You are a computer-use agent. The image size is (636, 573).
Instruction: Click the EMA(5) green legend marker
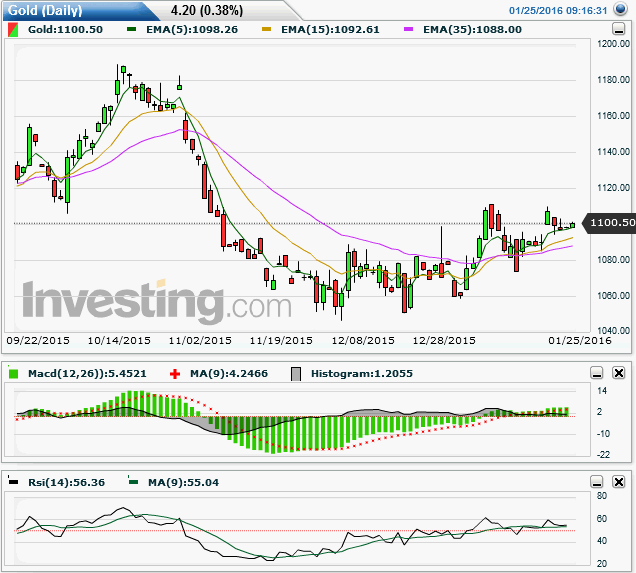131,29
